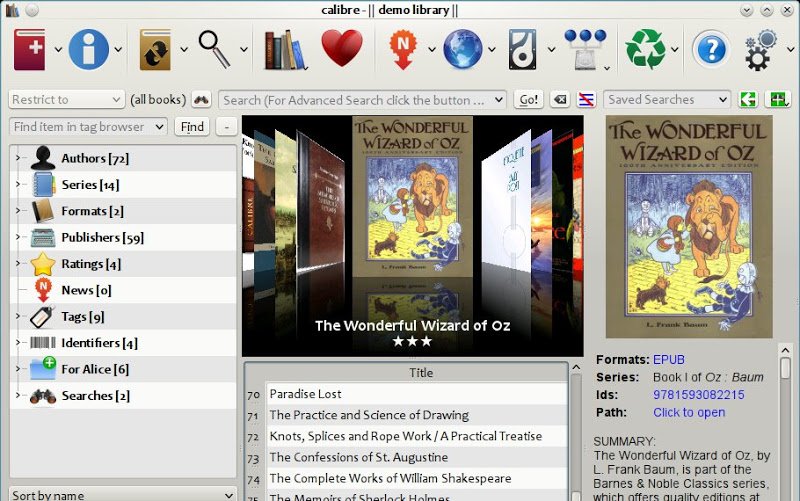Click the large cover in details panel
The height and width of the screenshot is (501, 800).
689,227
